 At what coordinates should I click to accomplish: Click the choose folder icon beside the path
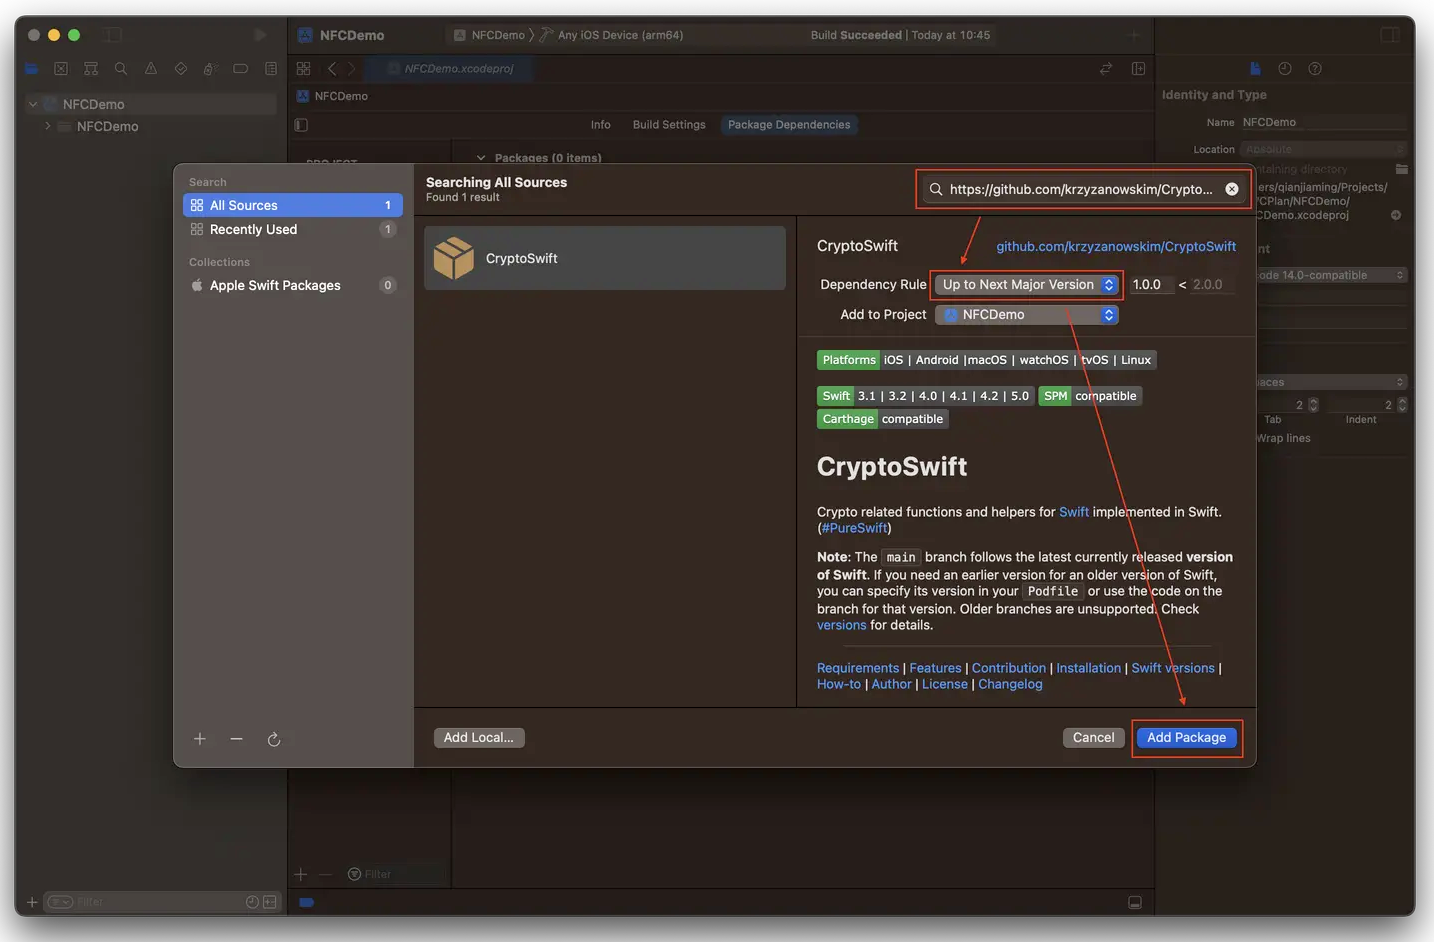pyautogui.click(x=1402, y=169)
